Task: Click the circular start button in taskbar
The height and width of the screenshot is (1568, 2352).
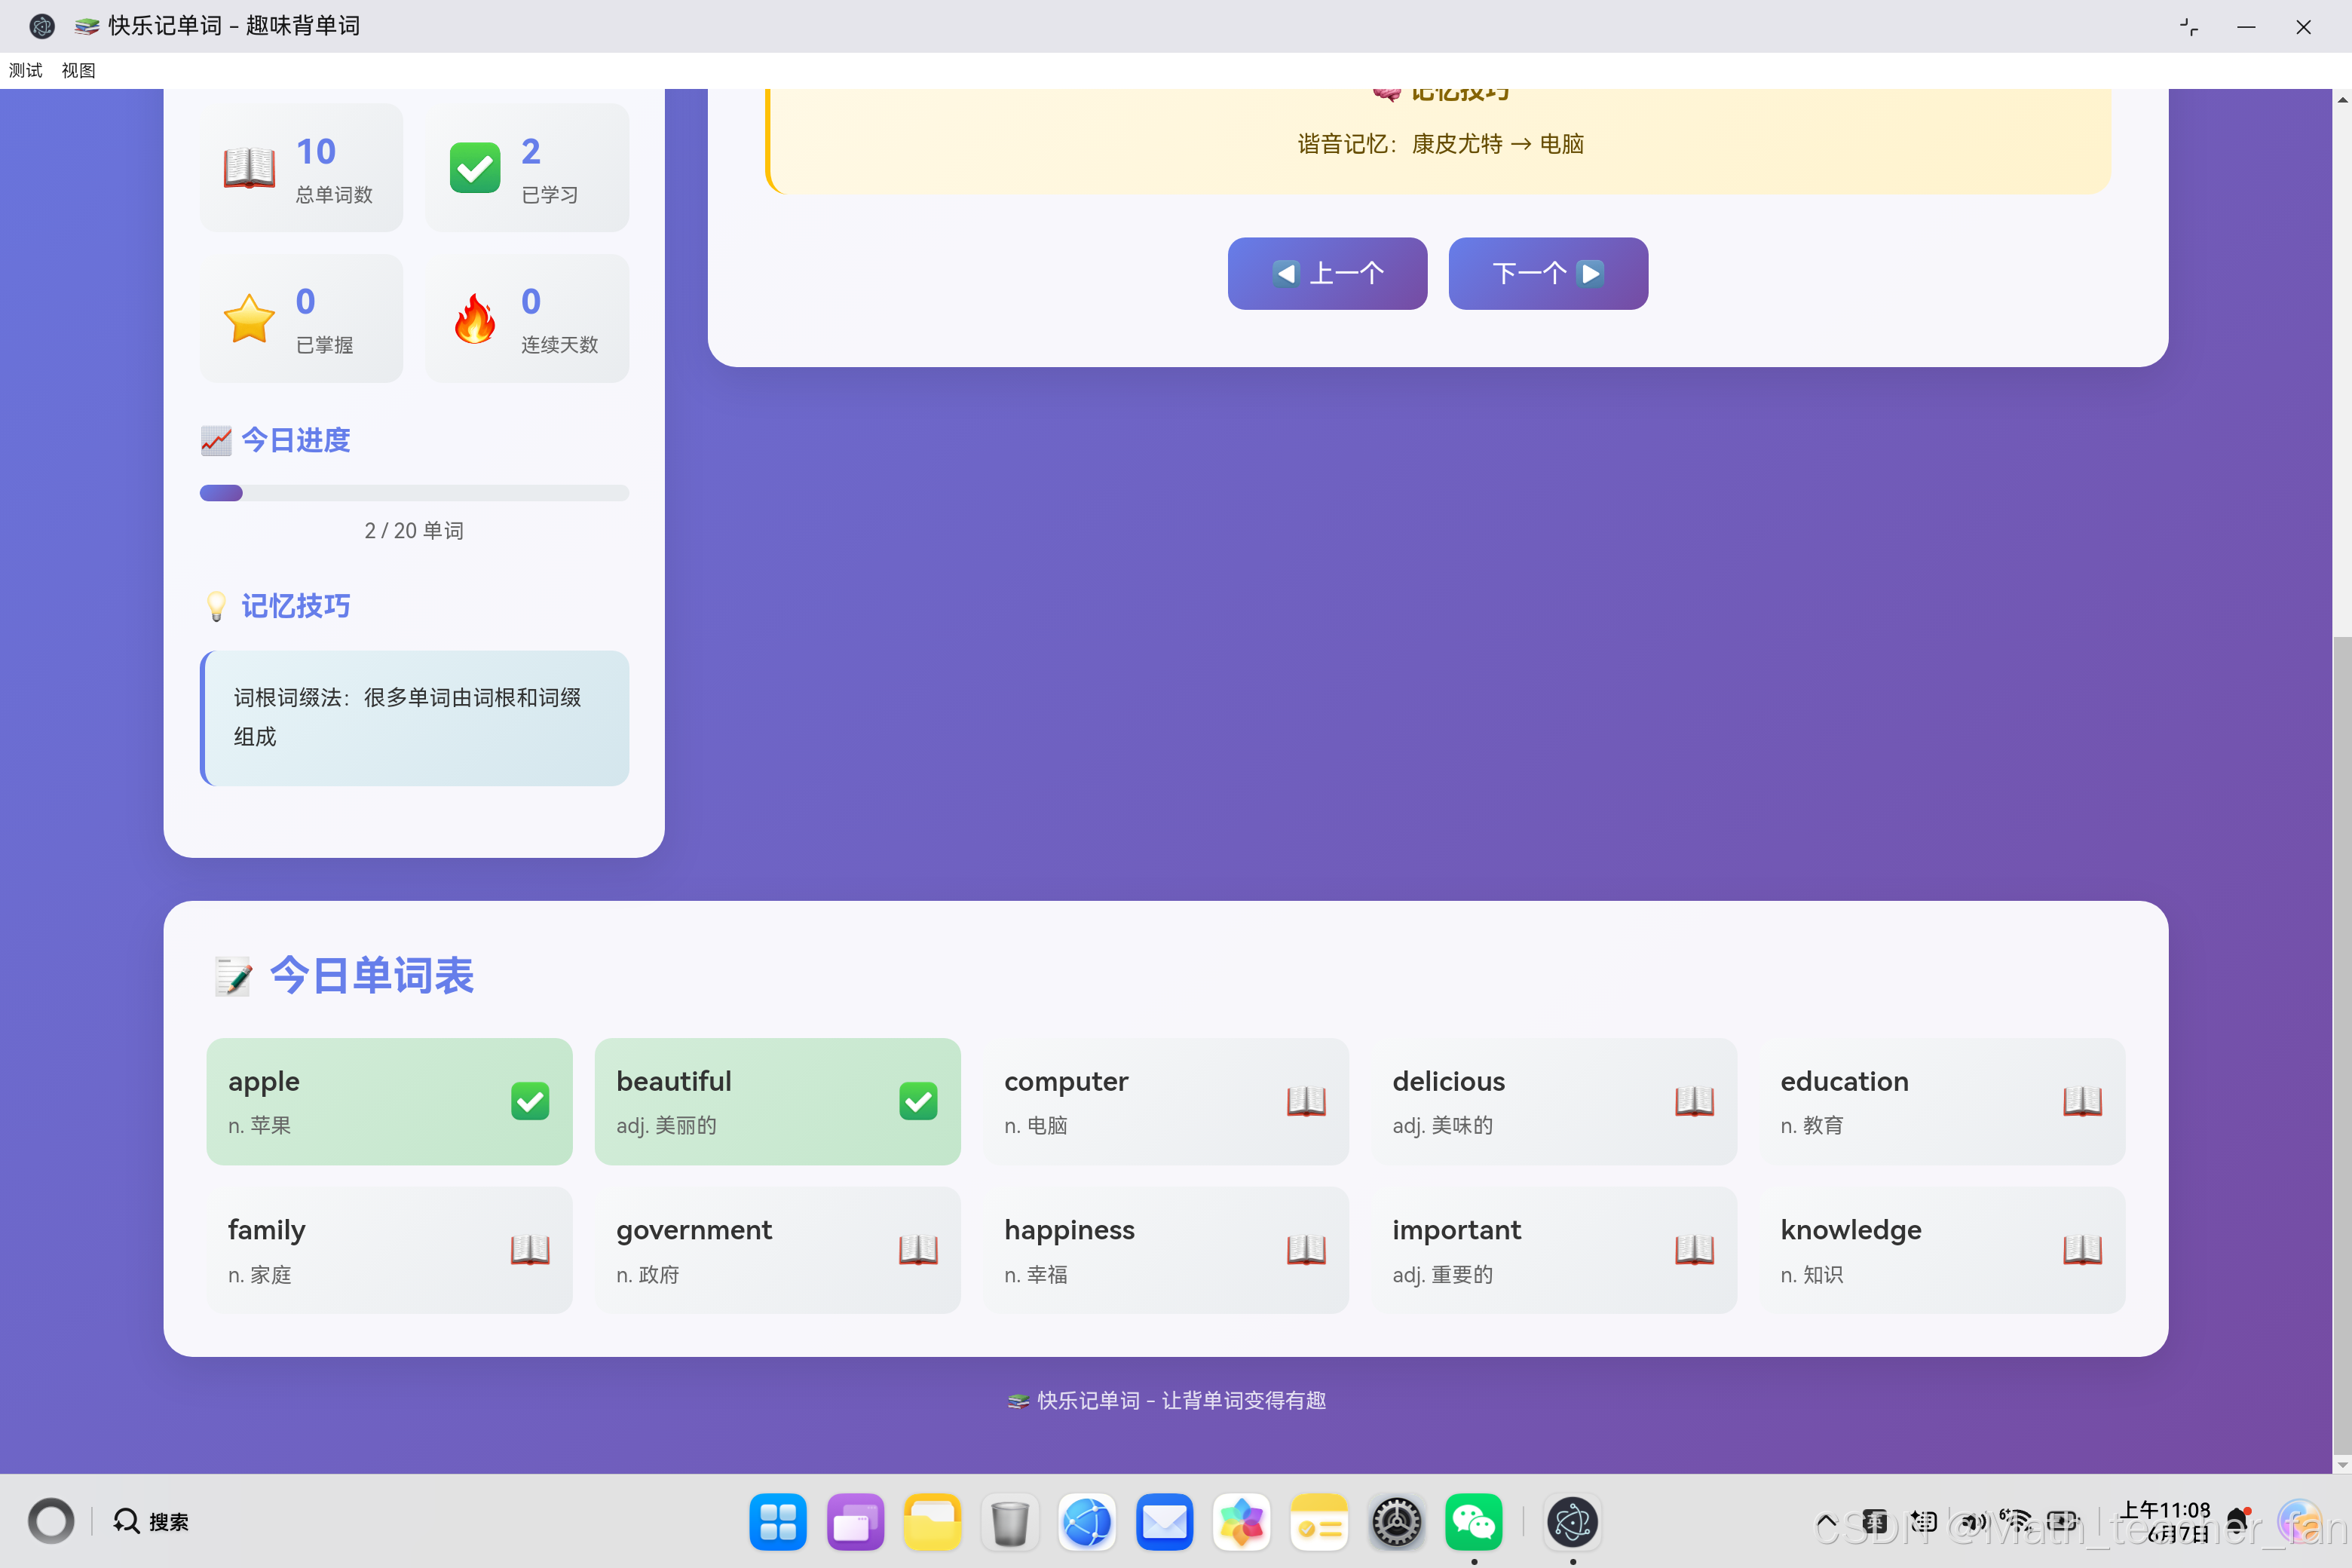Action: pos(51,1521)
